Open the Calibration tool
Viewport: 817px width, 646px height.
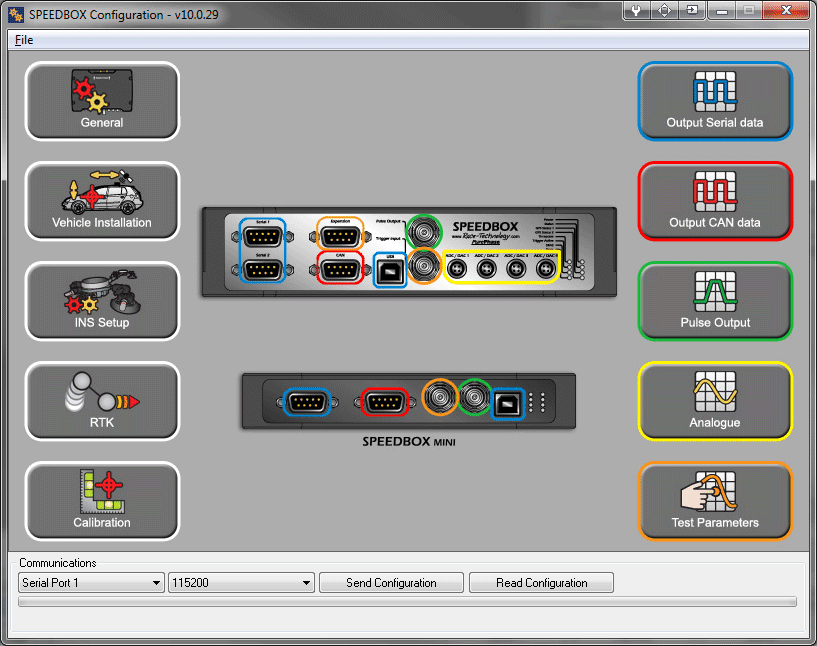pos(102,501)
